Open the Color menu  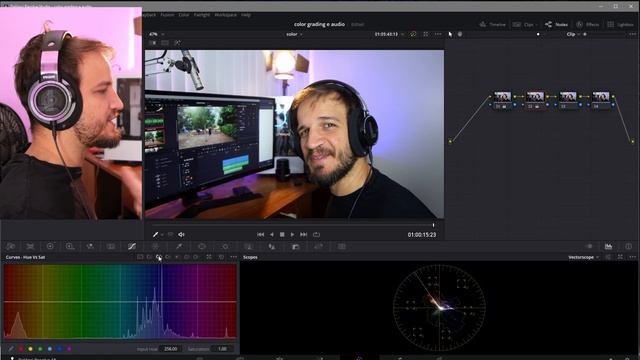[x=184, y=15]
